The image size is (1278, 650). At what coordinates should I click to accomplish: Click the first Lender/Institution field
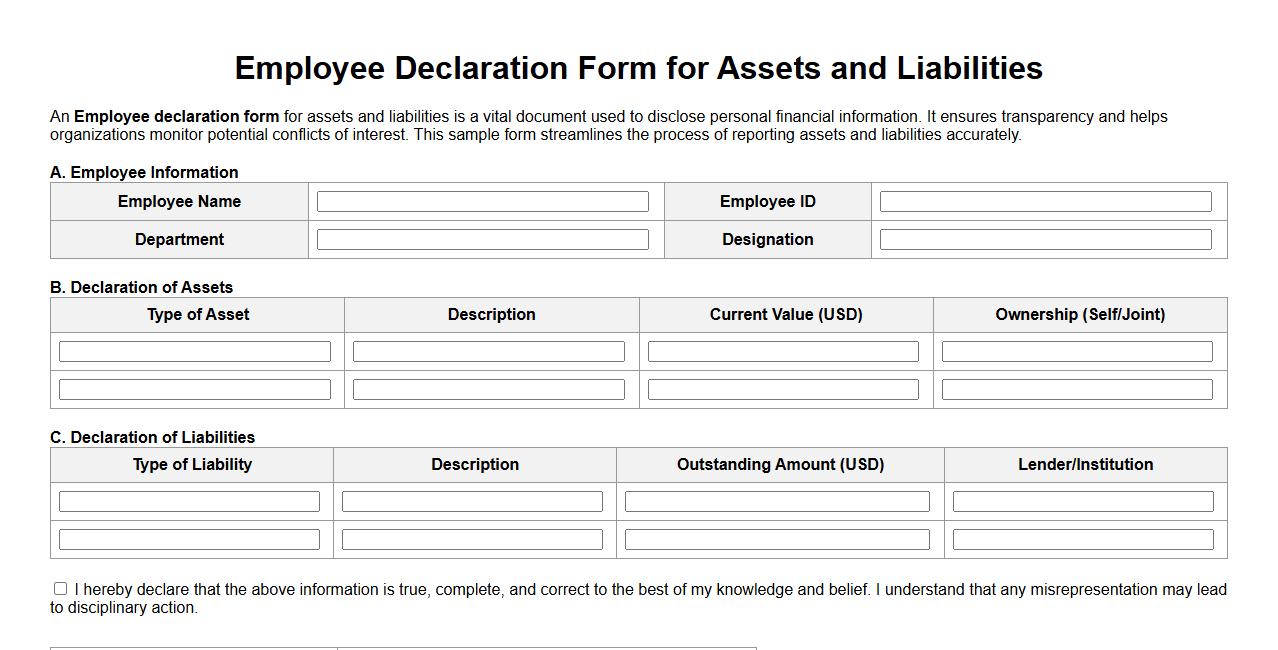coord(1083,500)
